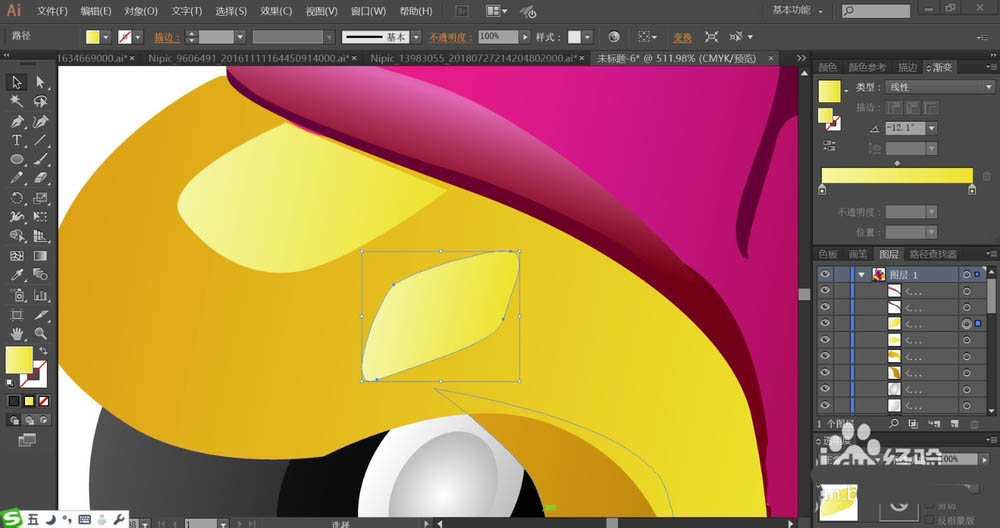Enable Draw Behind mode in toolbox
Screen dimensions: 1000x528
pos(29,420)
